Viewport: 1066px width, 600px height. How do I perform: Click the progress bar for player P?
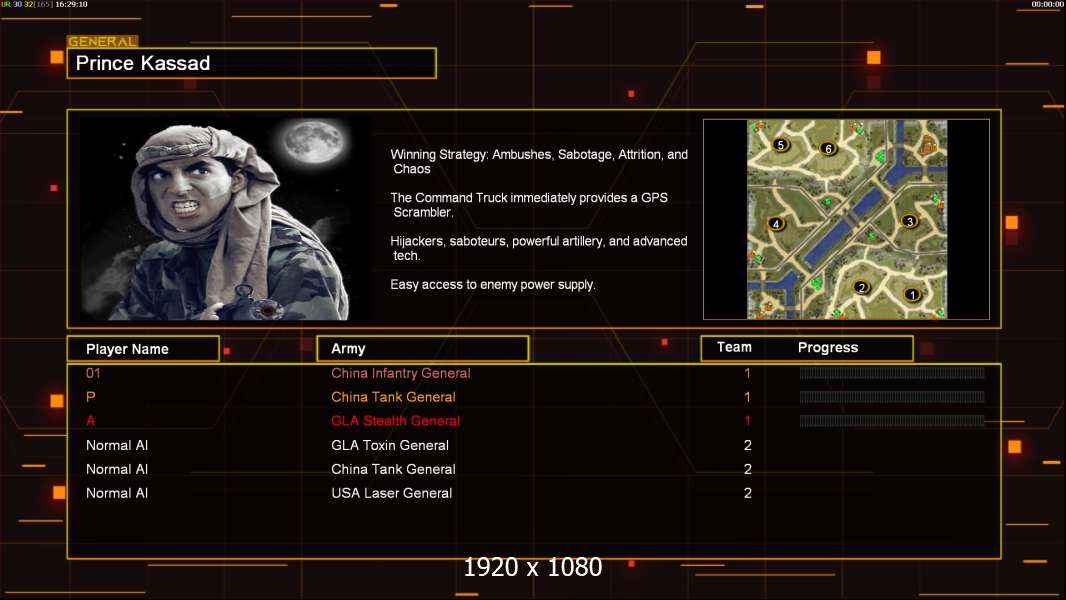pos(892,397)
